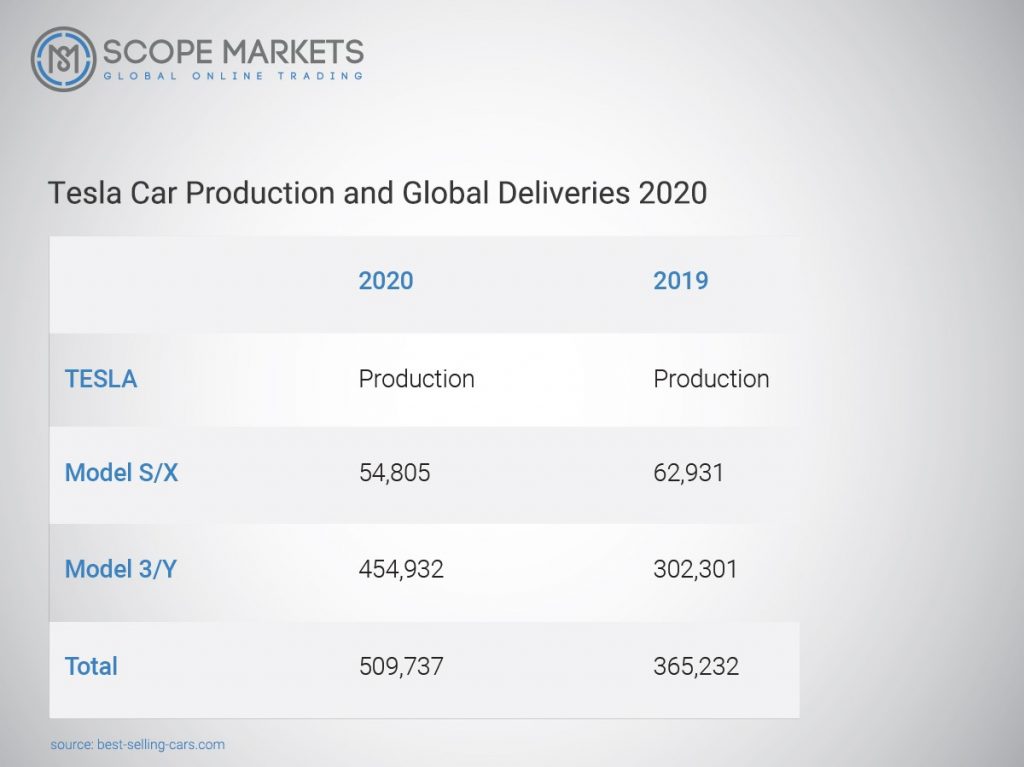Click 'Production' under the 2019 column
The image size is (1024, 767).
711,379
